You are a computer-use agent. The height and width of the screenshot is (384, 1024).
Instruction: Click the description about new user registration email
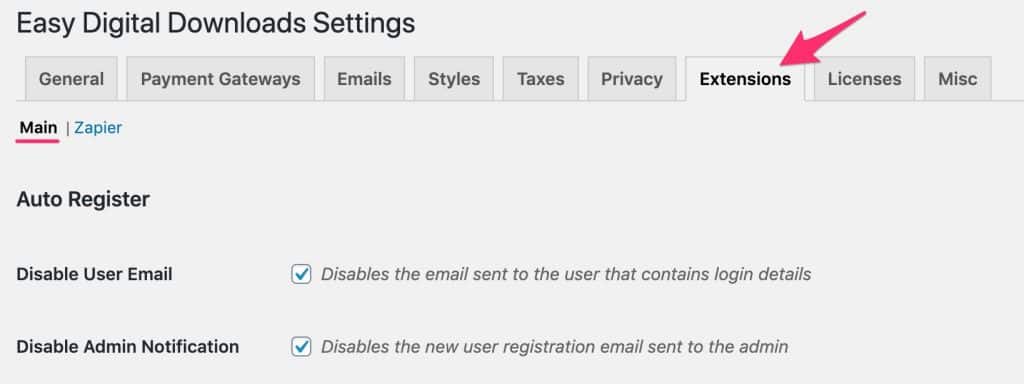(x=554, y=347)
